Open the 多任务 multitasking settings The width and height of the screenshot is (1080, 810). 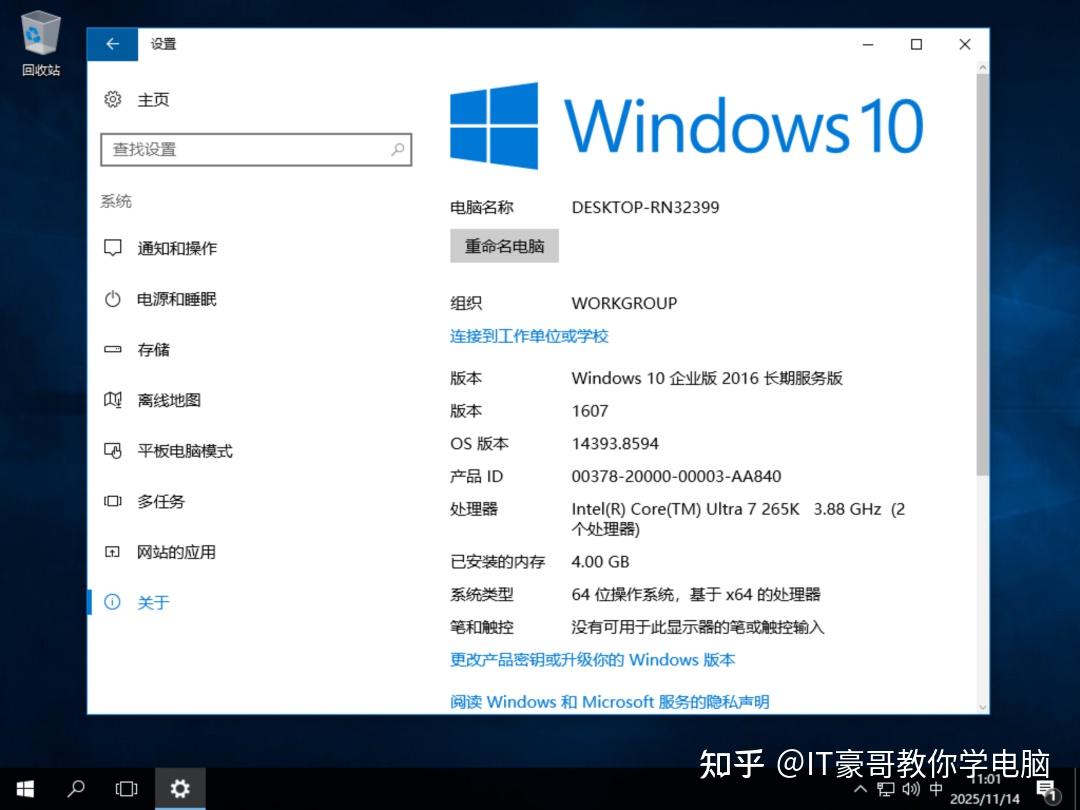click(160, 501)
